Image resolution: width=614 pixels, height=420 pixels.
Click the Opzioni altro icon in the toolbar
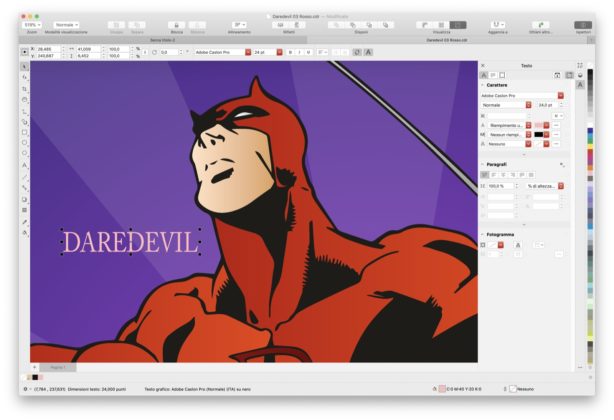coord(541,25)
